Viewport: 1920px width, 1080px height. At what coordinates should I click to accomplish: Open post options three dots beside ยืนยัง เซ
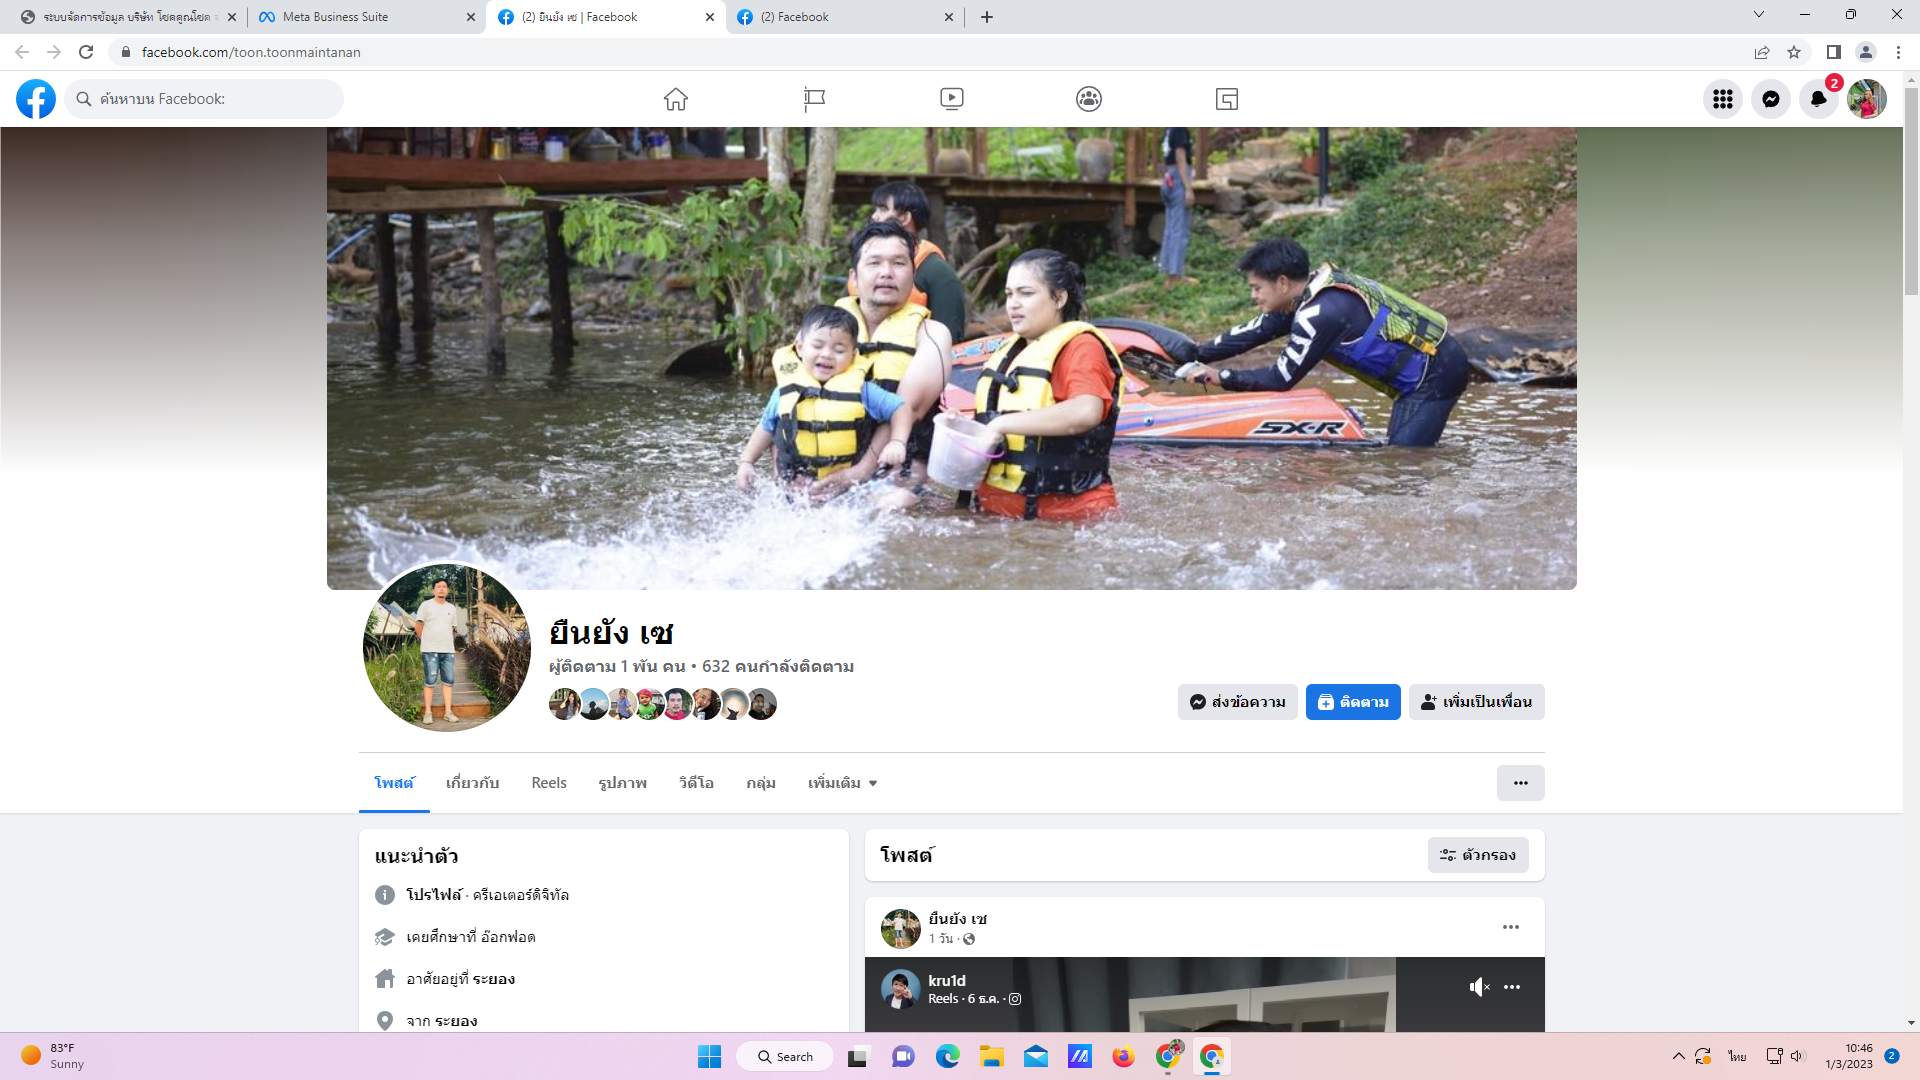(x=1510, y=927)
